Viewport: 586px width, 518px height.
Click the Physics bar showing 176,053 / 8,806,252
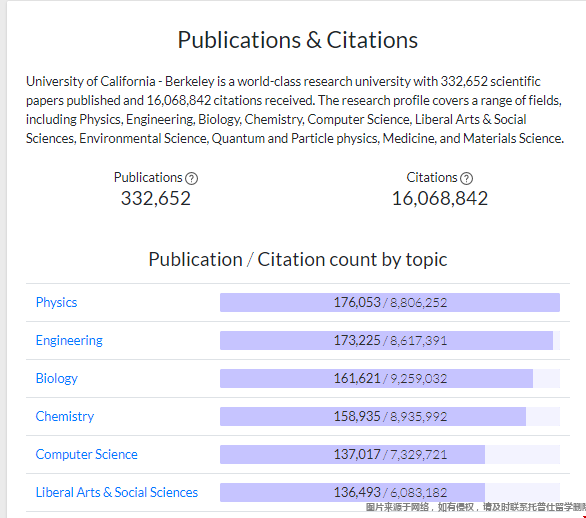pos(390,302)
